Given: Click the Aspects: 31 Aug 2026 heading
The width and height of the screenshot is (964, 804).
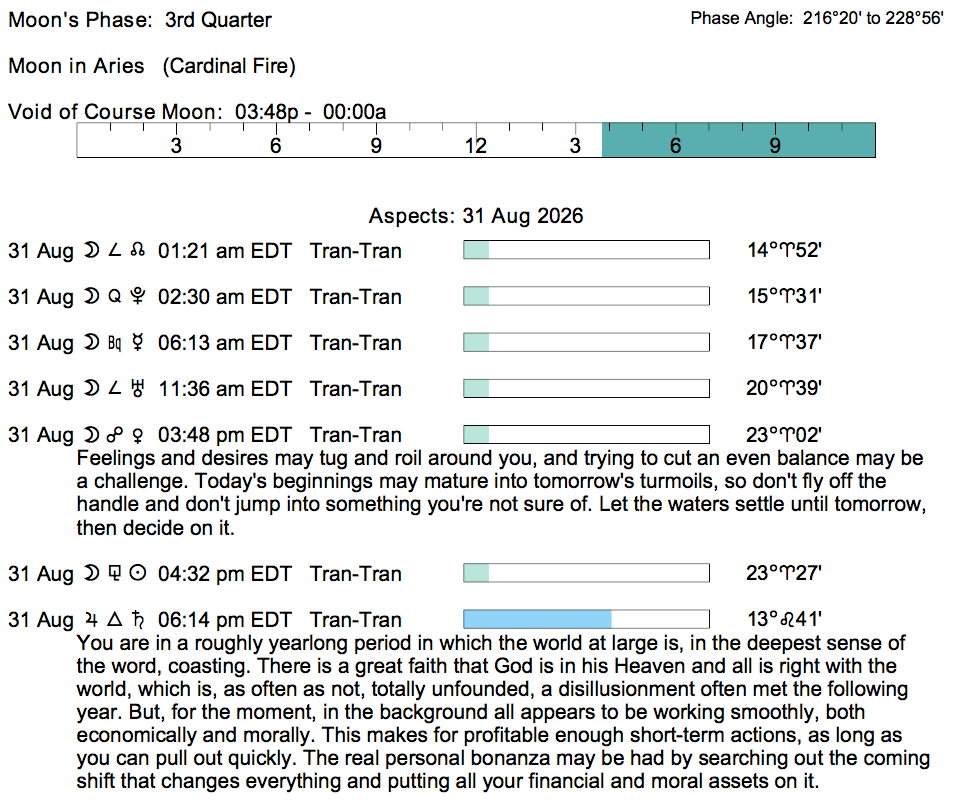Looking at the screenshot, I should pos(476,216).
